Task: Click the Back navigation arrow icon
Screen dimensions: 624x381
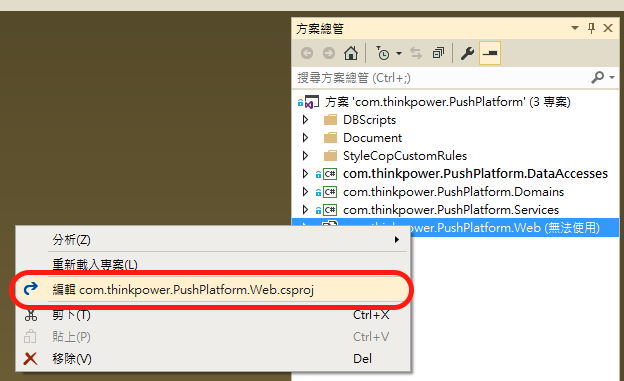Action: pos(307,53)
